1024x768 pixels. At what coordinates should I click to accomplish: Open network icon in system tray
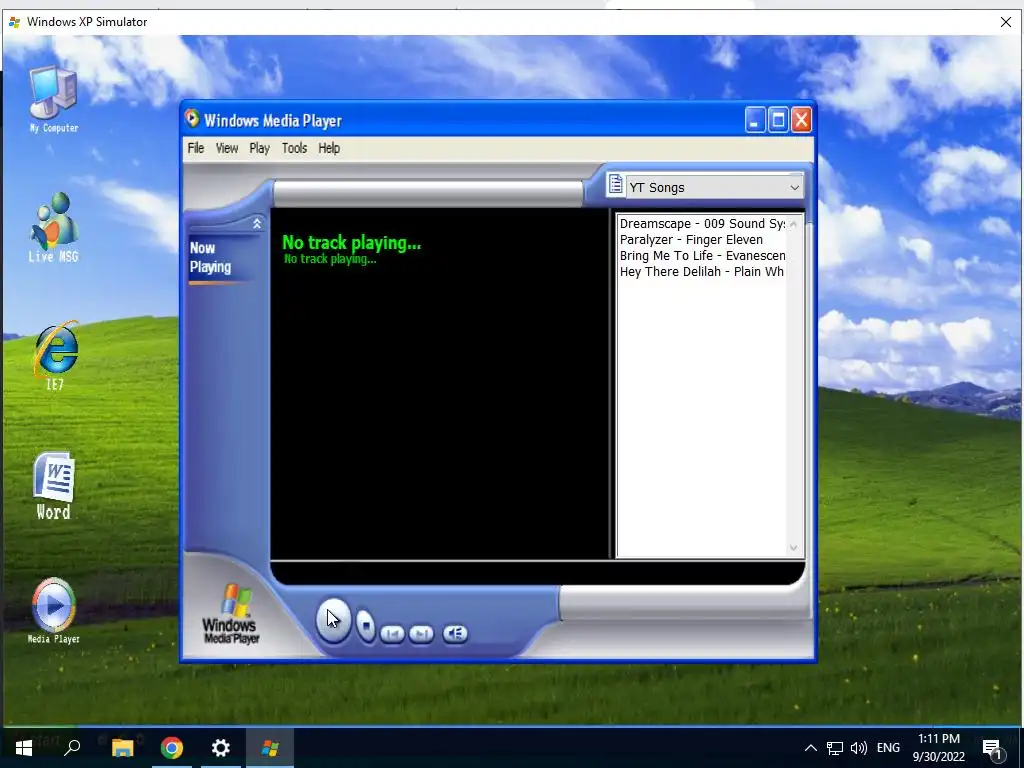click(x=835, y=748)
